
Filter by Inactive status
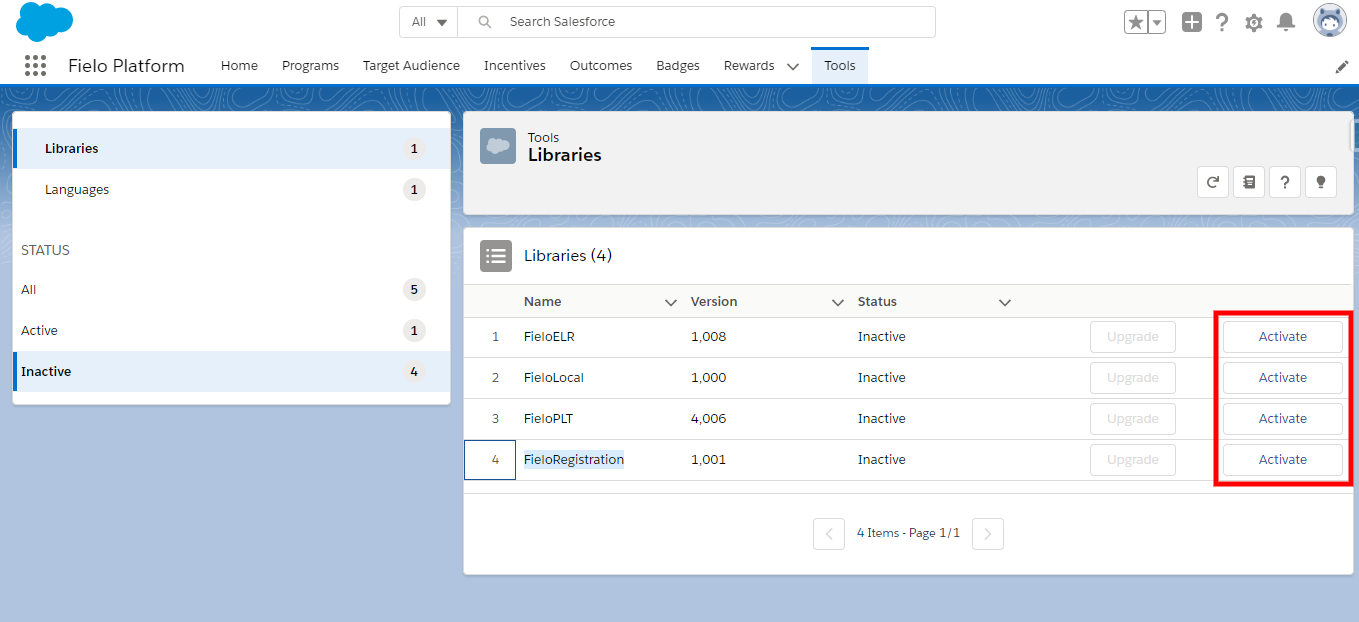231,371
